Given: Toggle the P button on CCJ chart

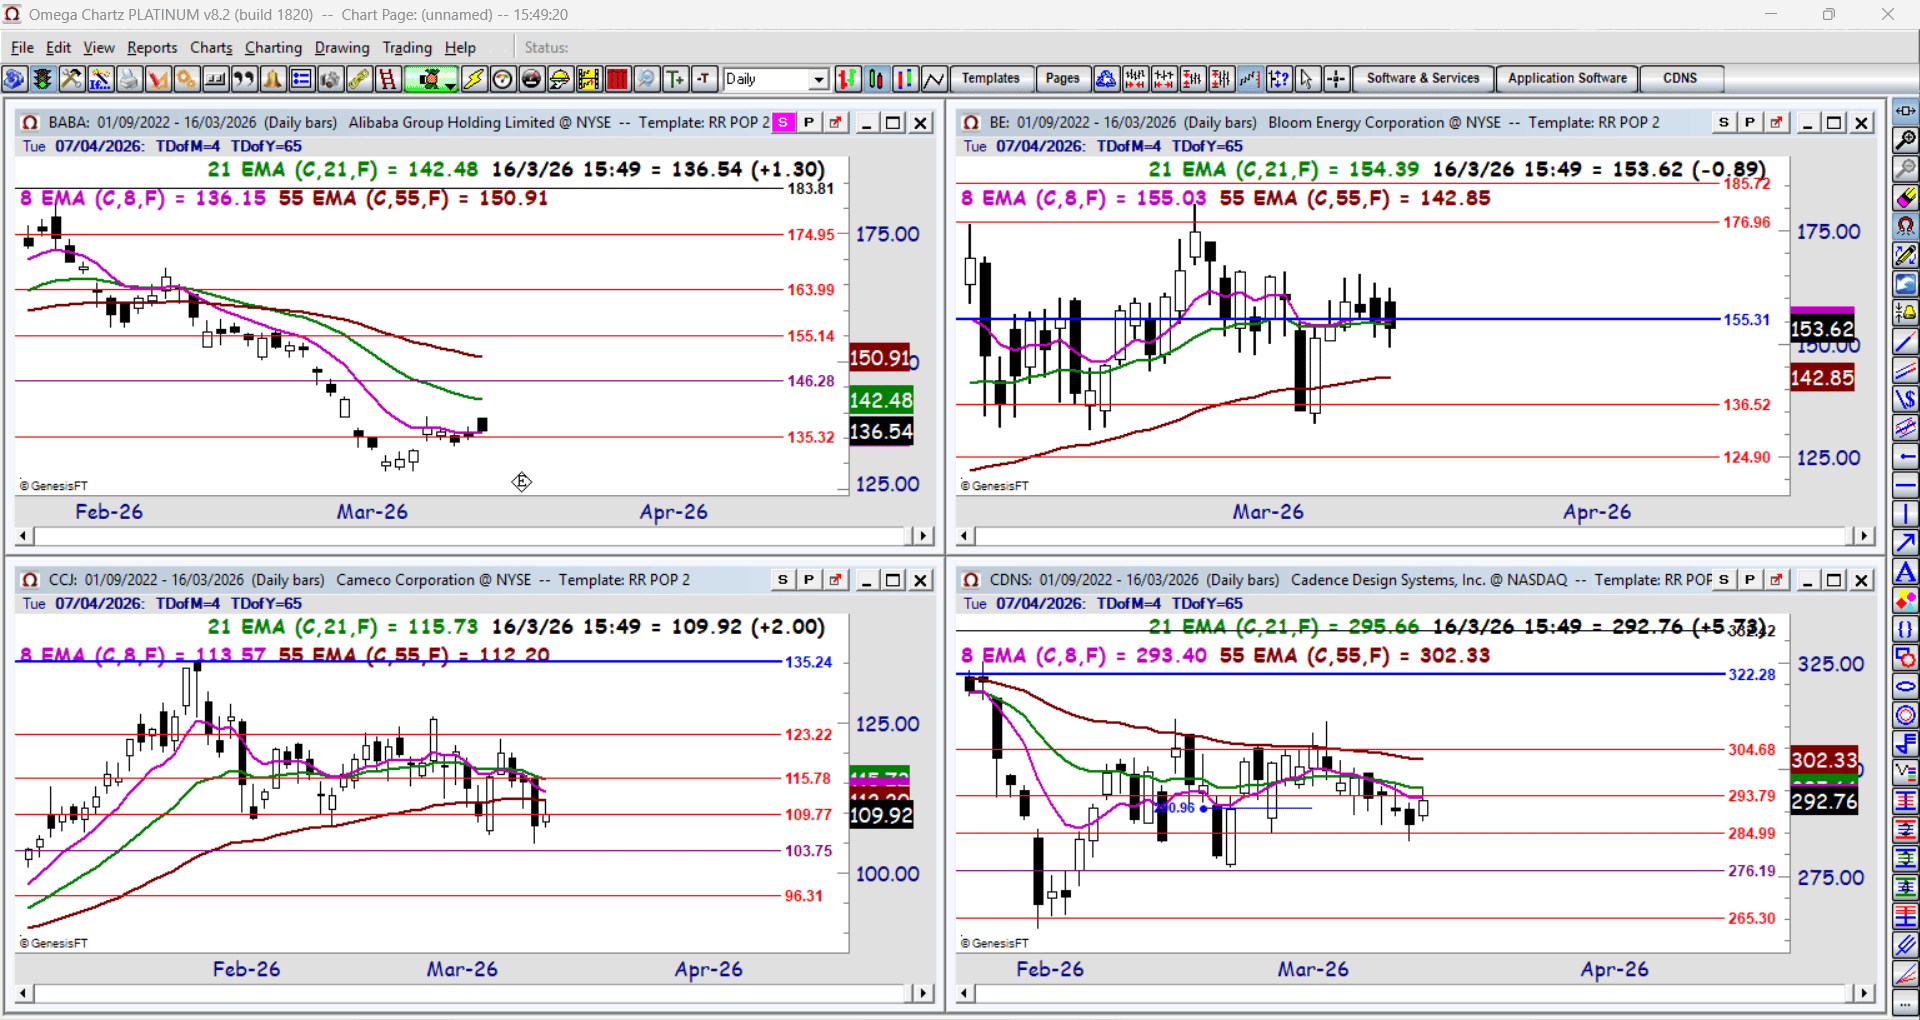Looking at the screenshot, I should (809, 580).
